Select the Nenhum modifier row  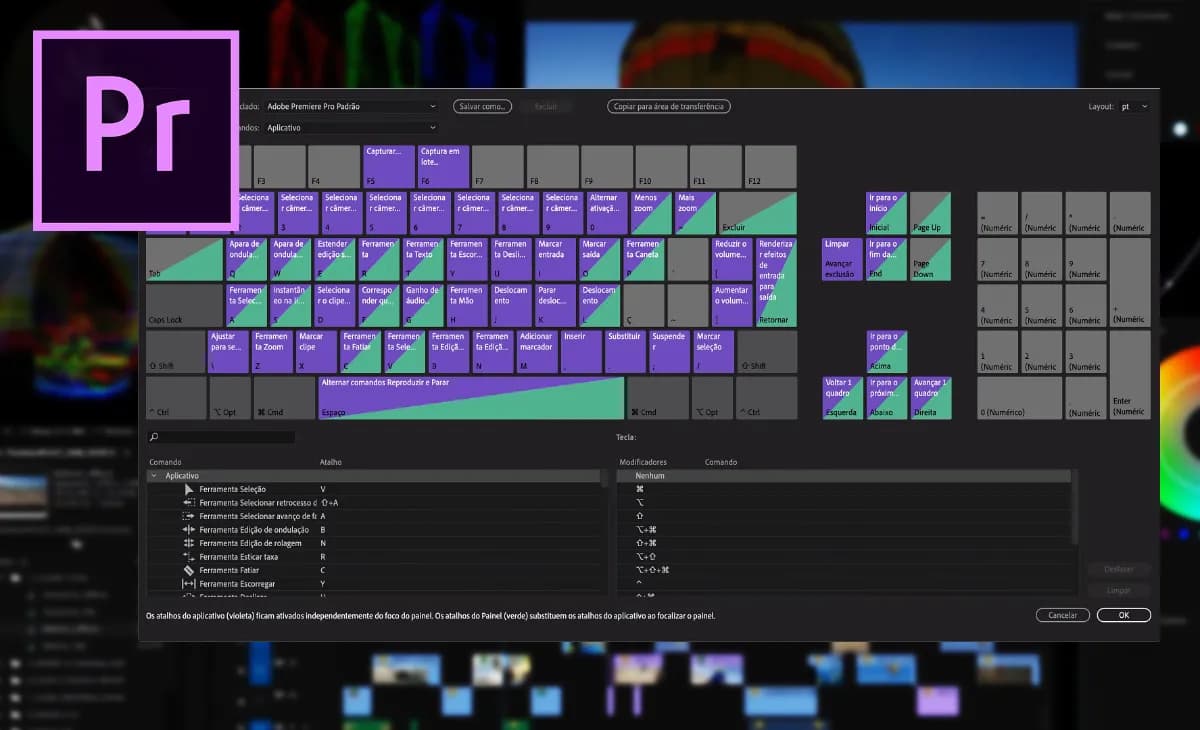click(x=843, y=476)
